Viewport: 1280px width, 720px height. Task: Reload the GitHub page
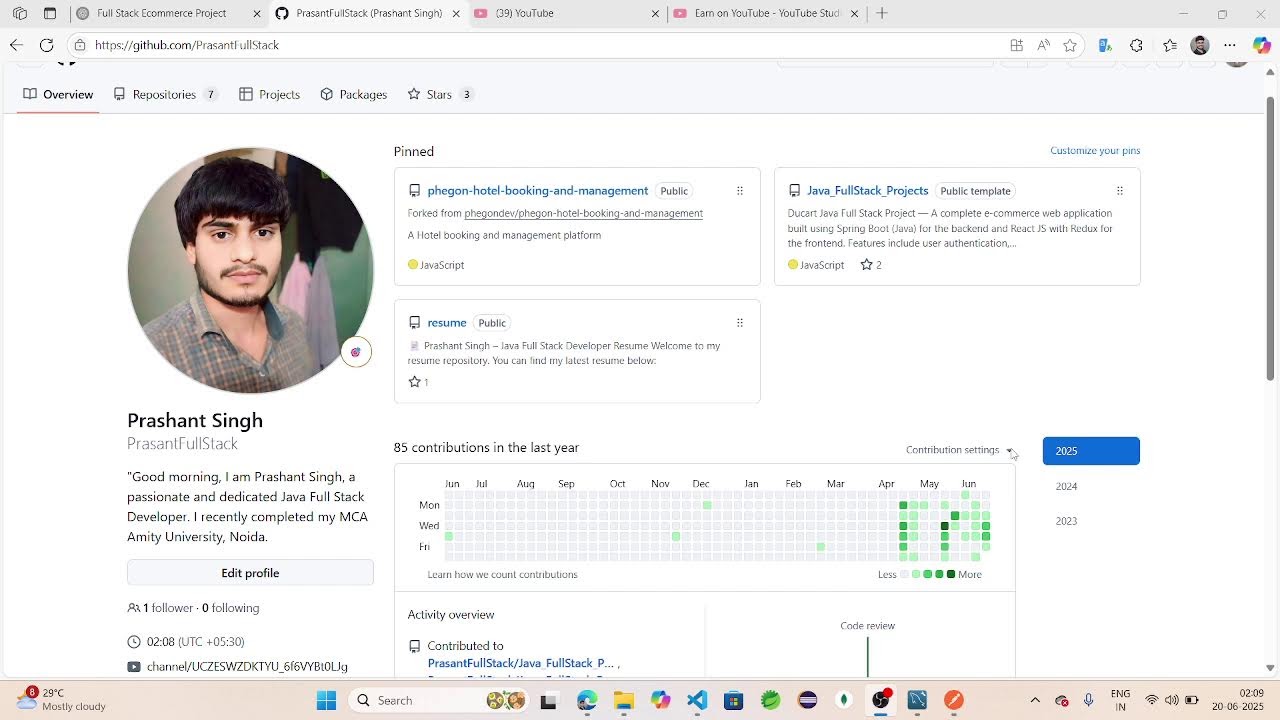tap(46, 45)
